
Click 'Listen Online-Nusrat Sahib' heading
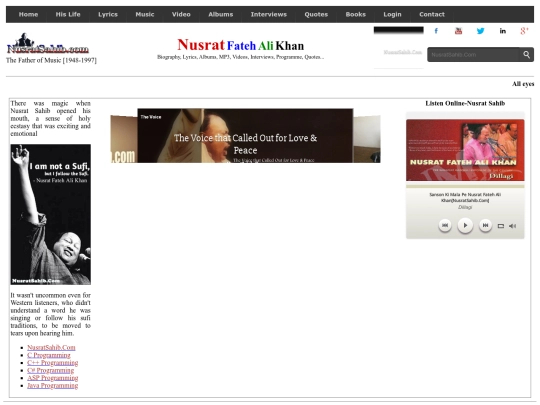pos(465,103)
